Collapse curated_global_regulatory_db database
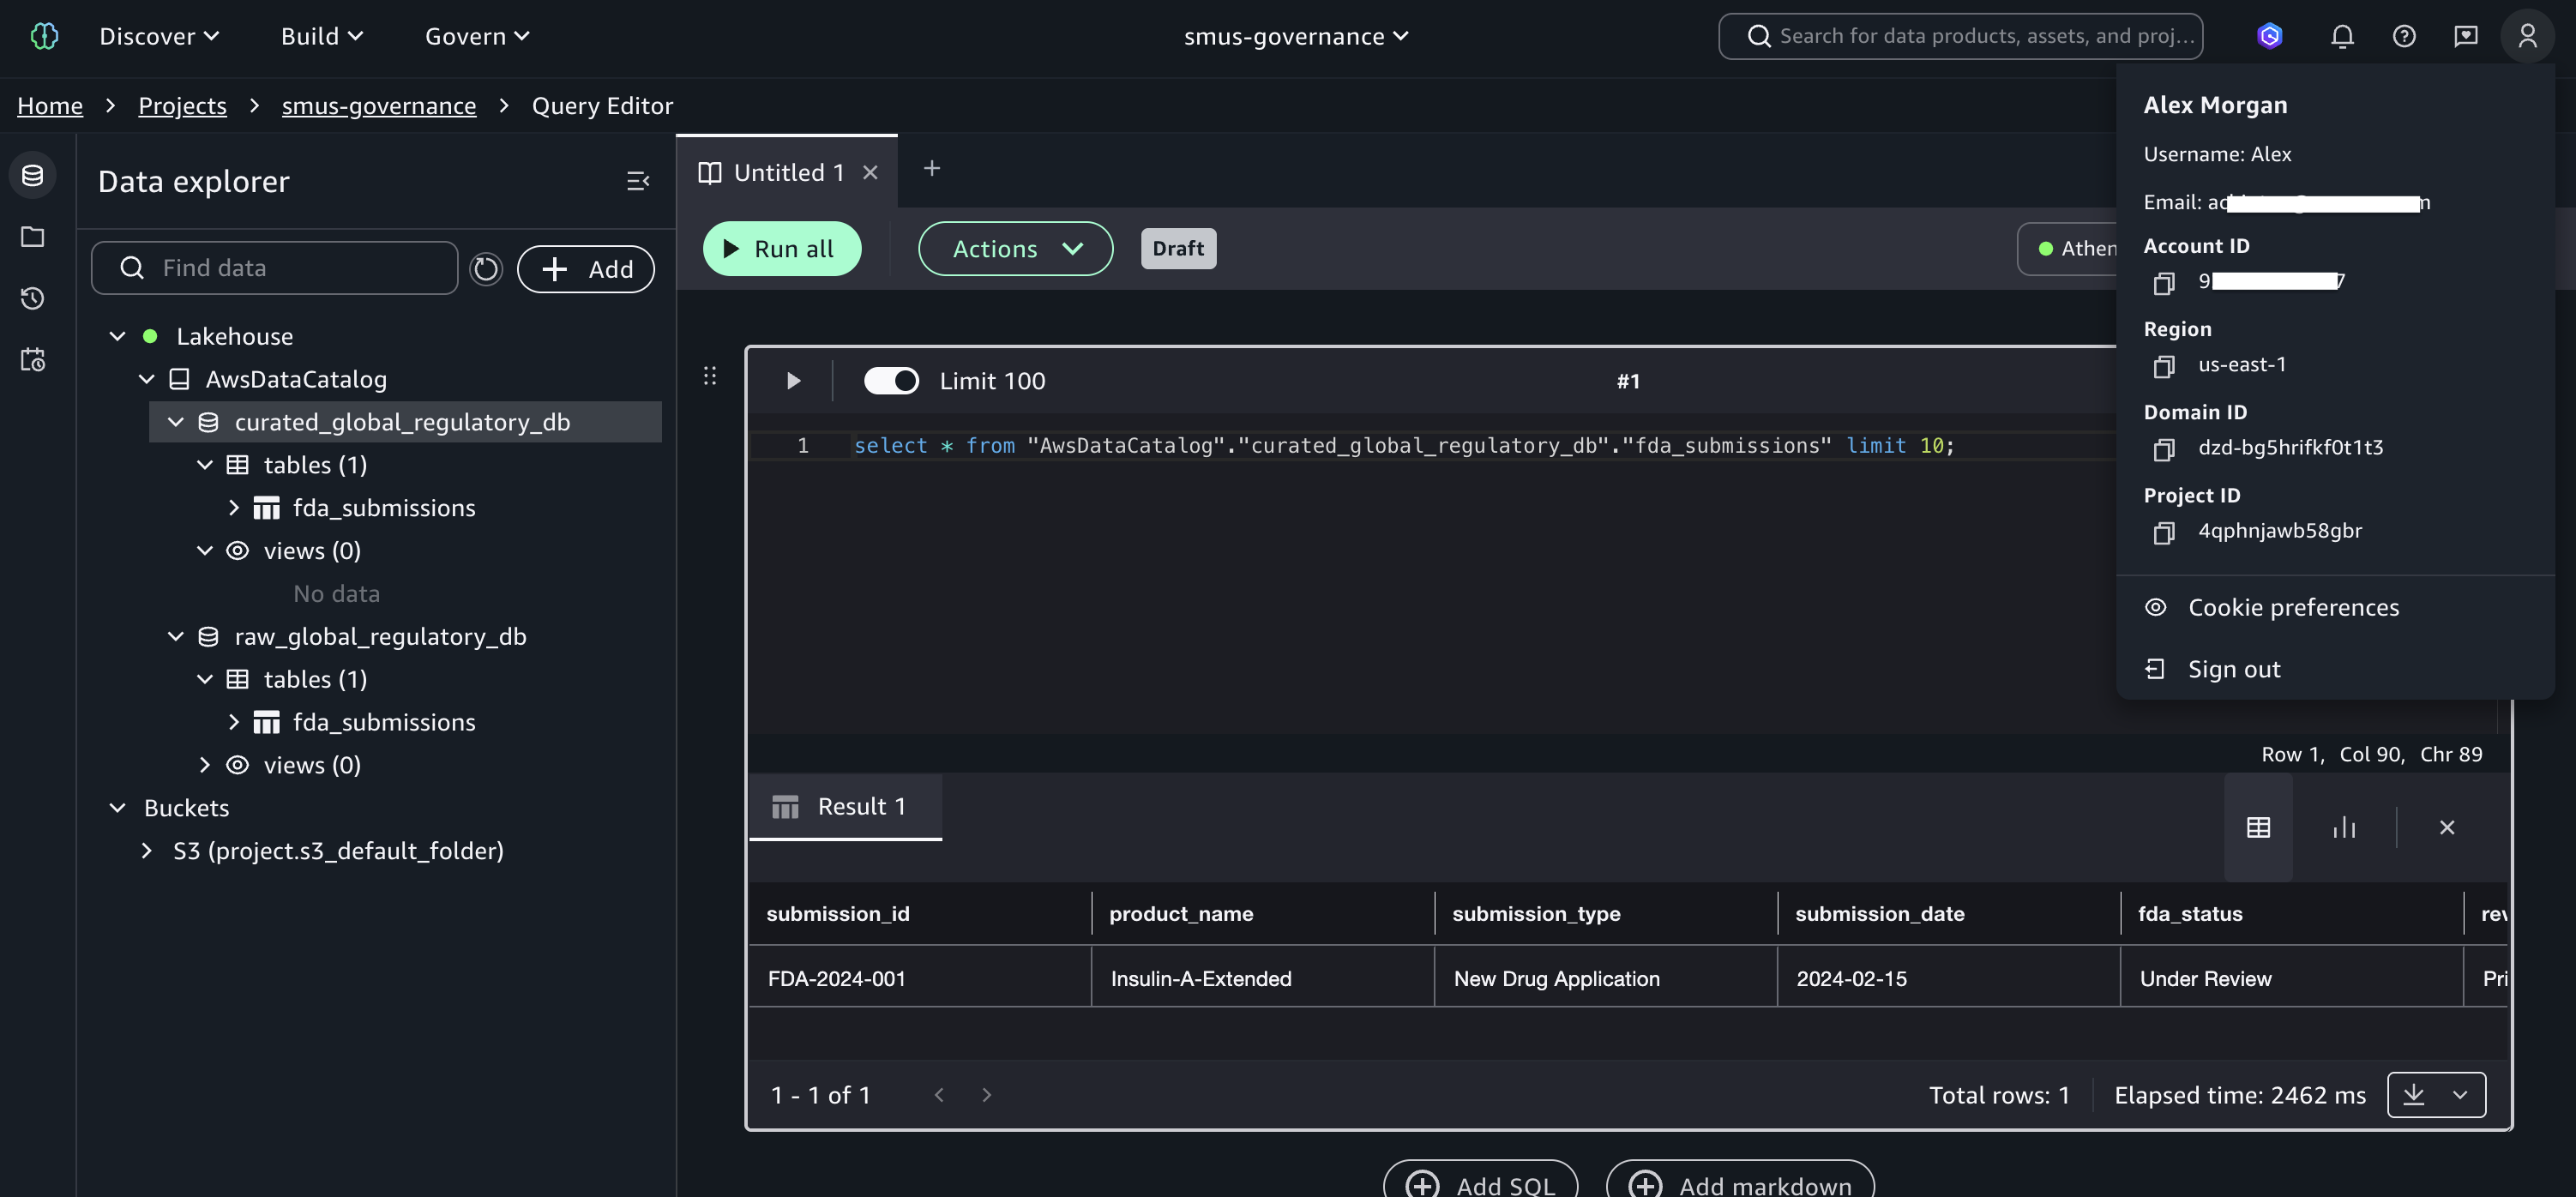 175,422
